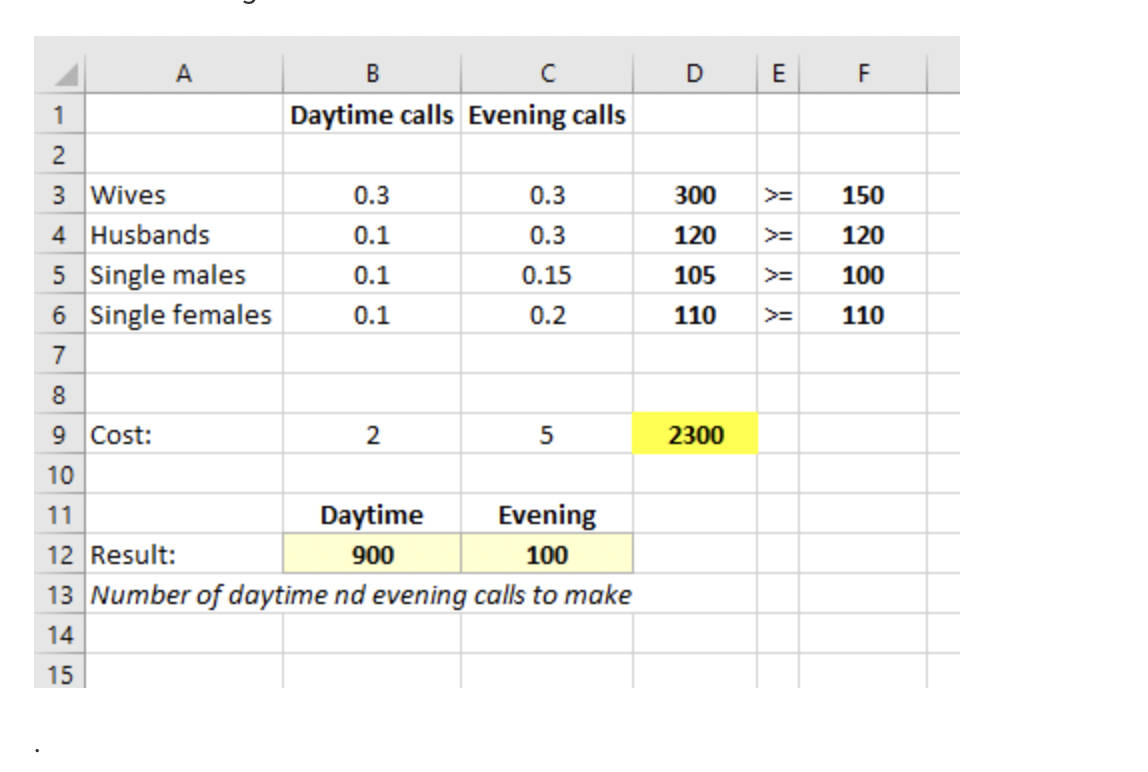1148x772 pixels.
Task: Select the Daytime calls header cell
Action: 372,113
